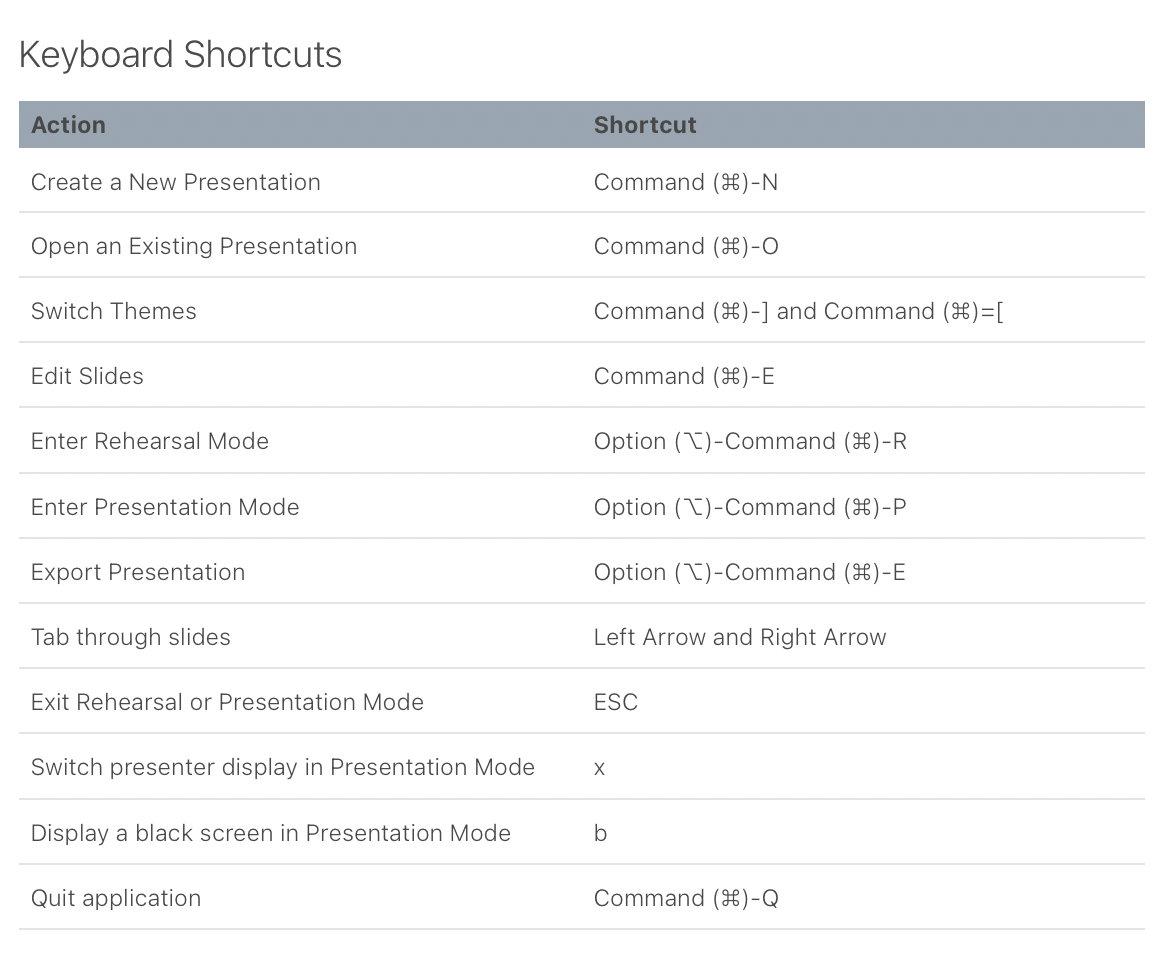
Task: Click Display a black screen row
Action: (271, 833)
